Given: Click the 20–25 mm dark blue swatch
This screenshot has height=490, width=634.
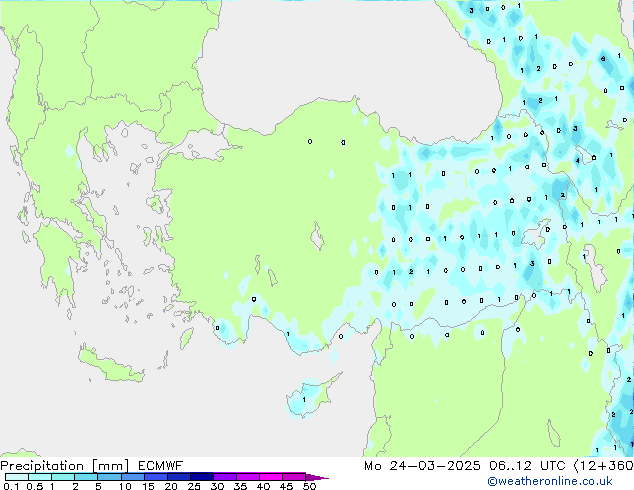Looking at the screenshot, I should coord(178,477).
